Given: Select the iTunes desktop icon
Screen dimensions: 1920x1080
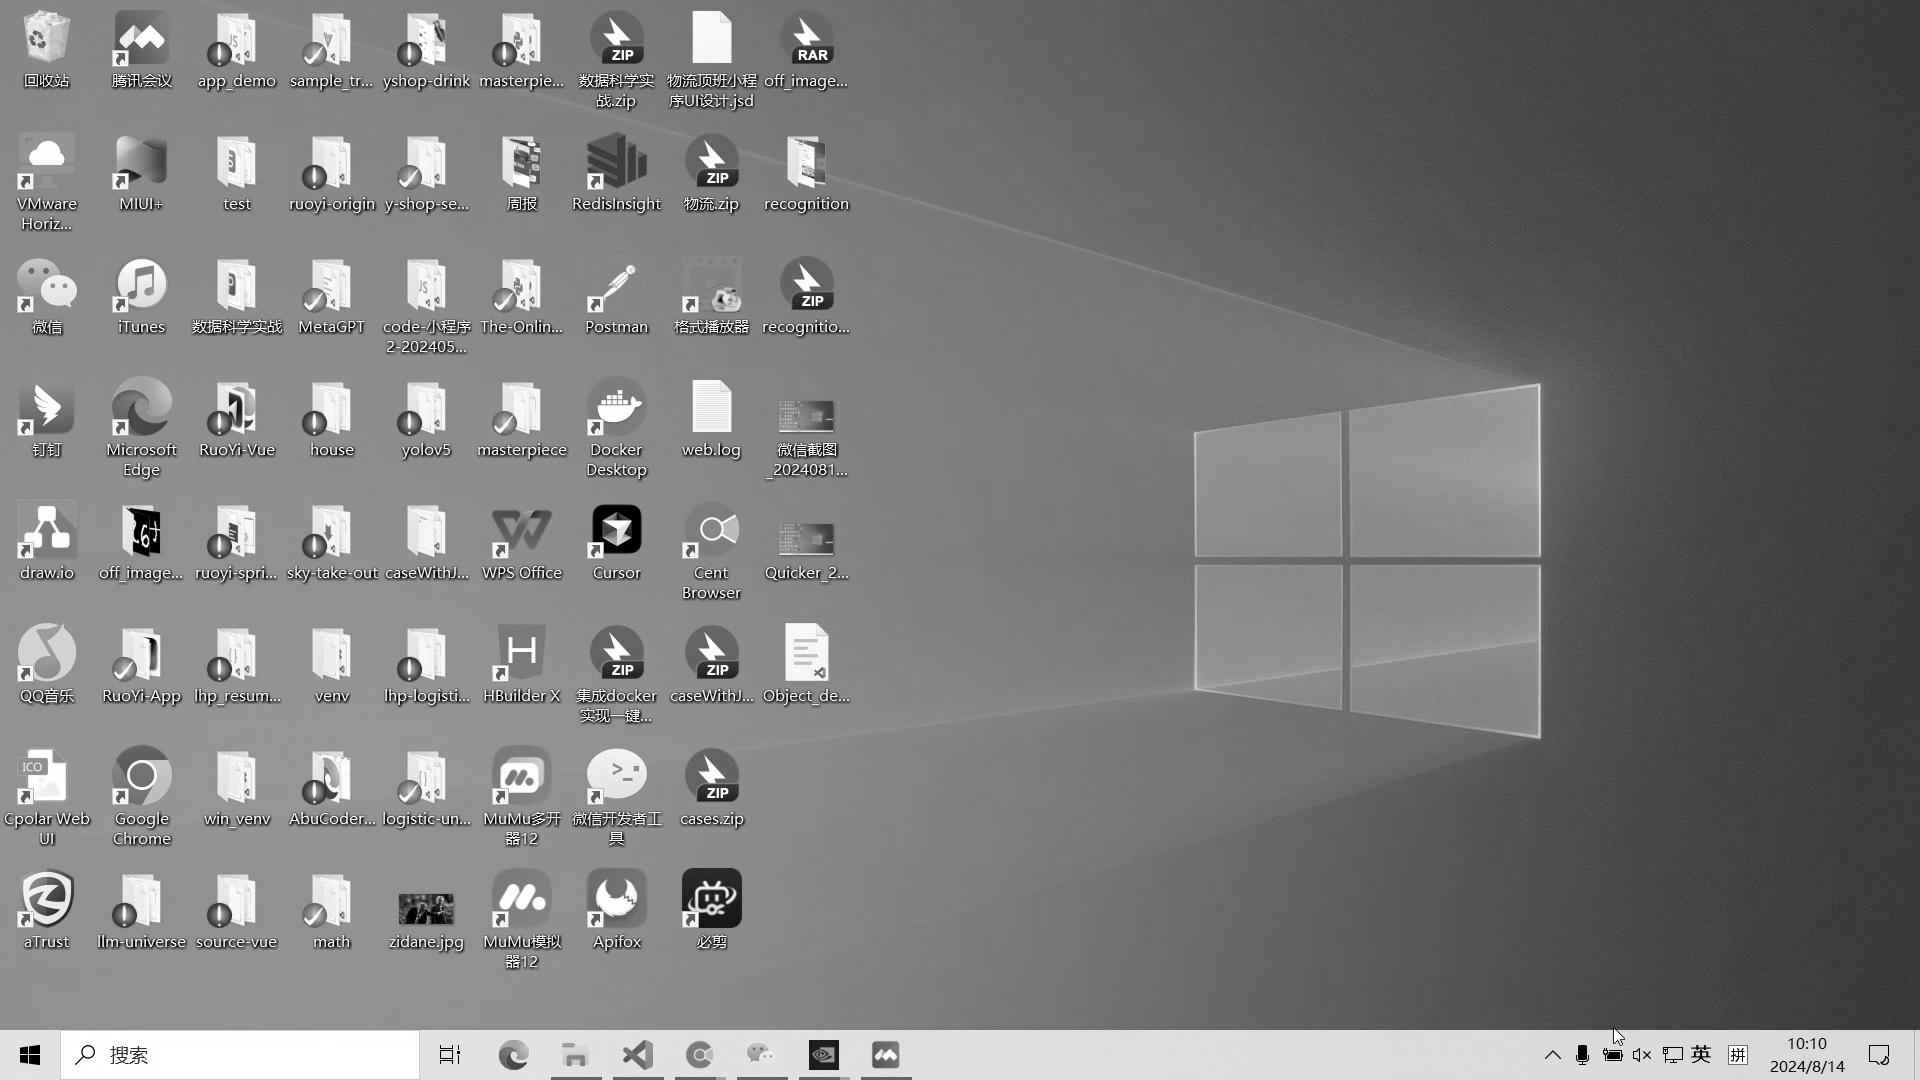Looking at the screenshot, I should pos(141,296).
